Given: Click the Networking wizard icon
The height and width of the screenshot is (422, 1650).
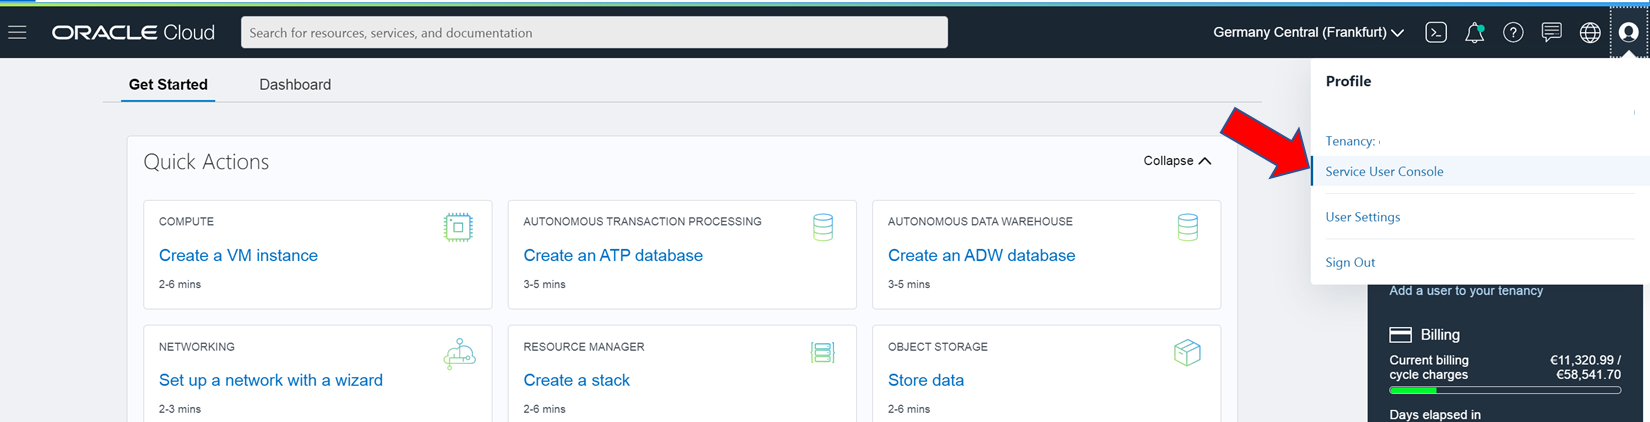Looking at the screenshot, I should click(x=459, y=354).
